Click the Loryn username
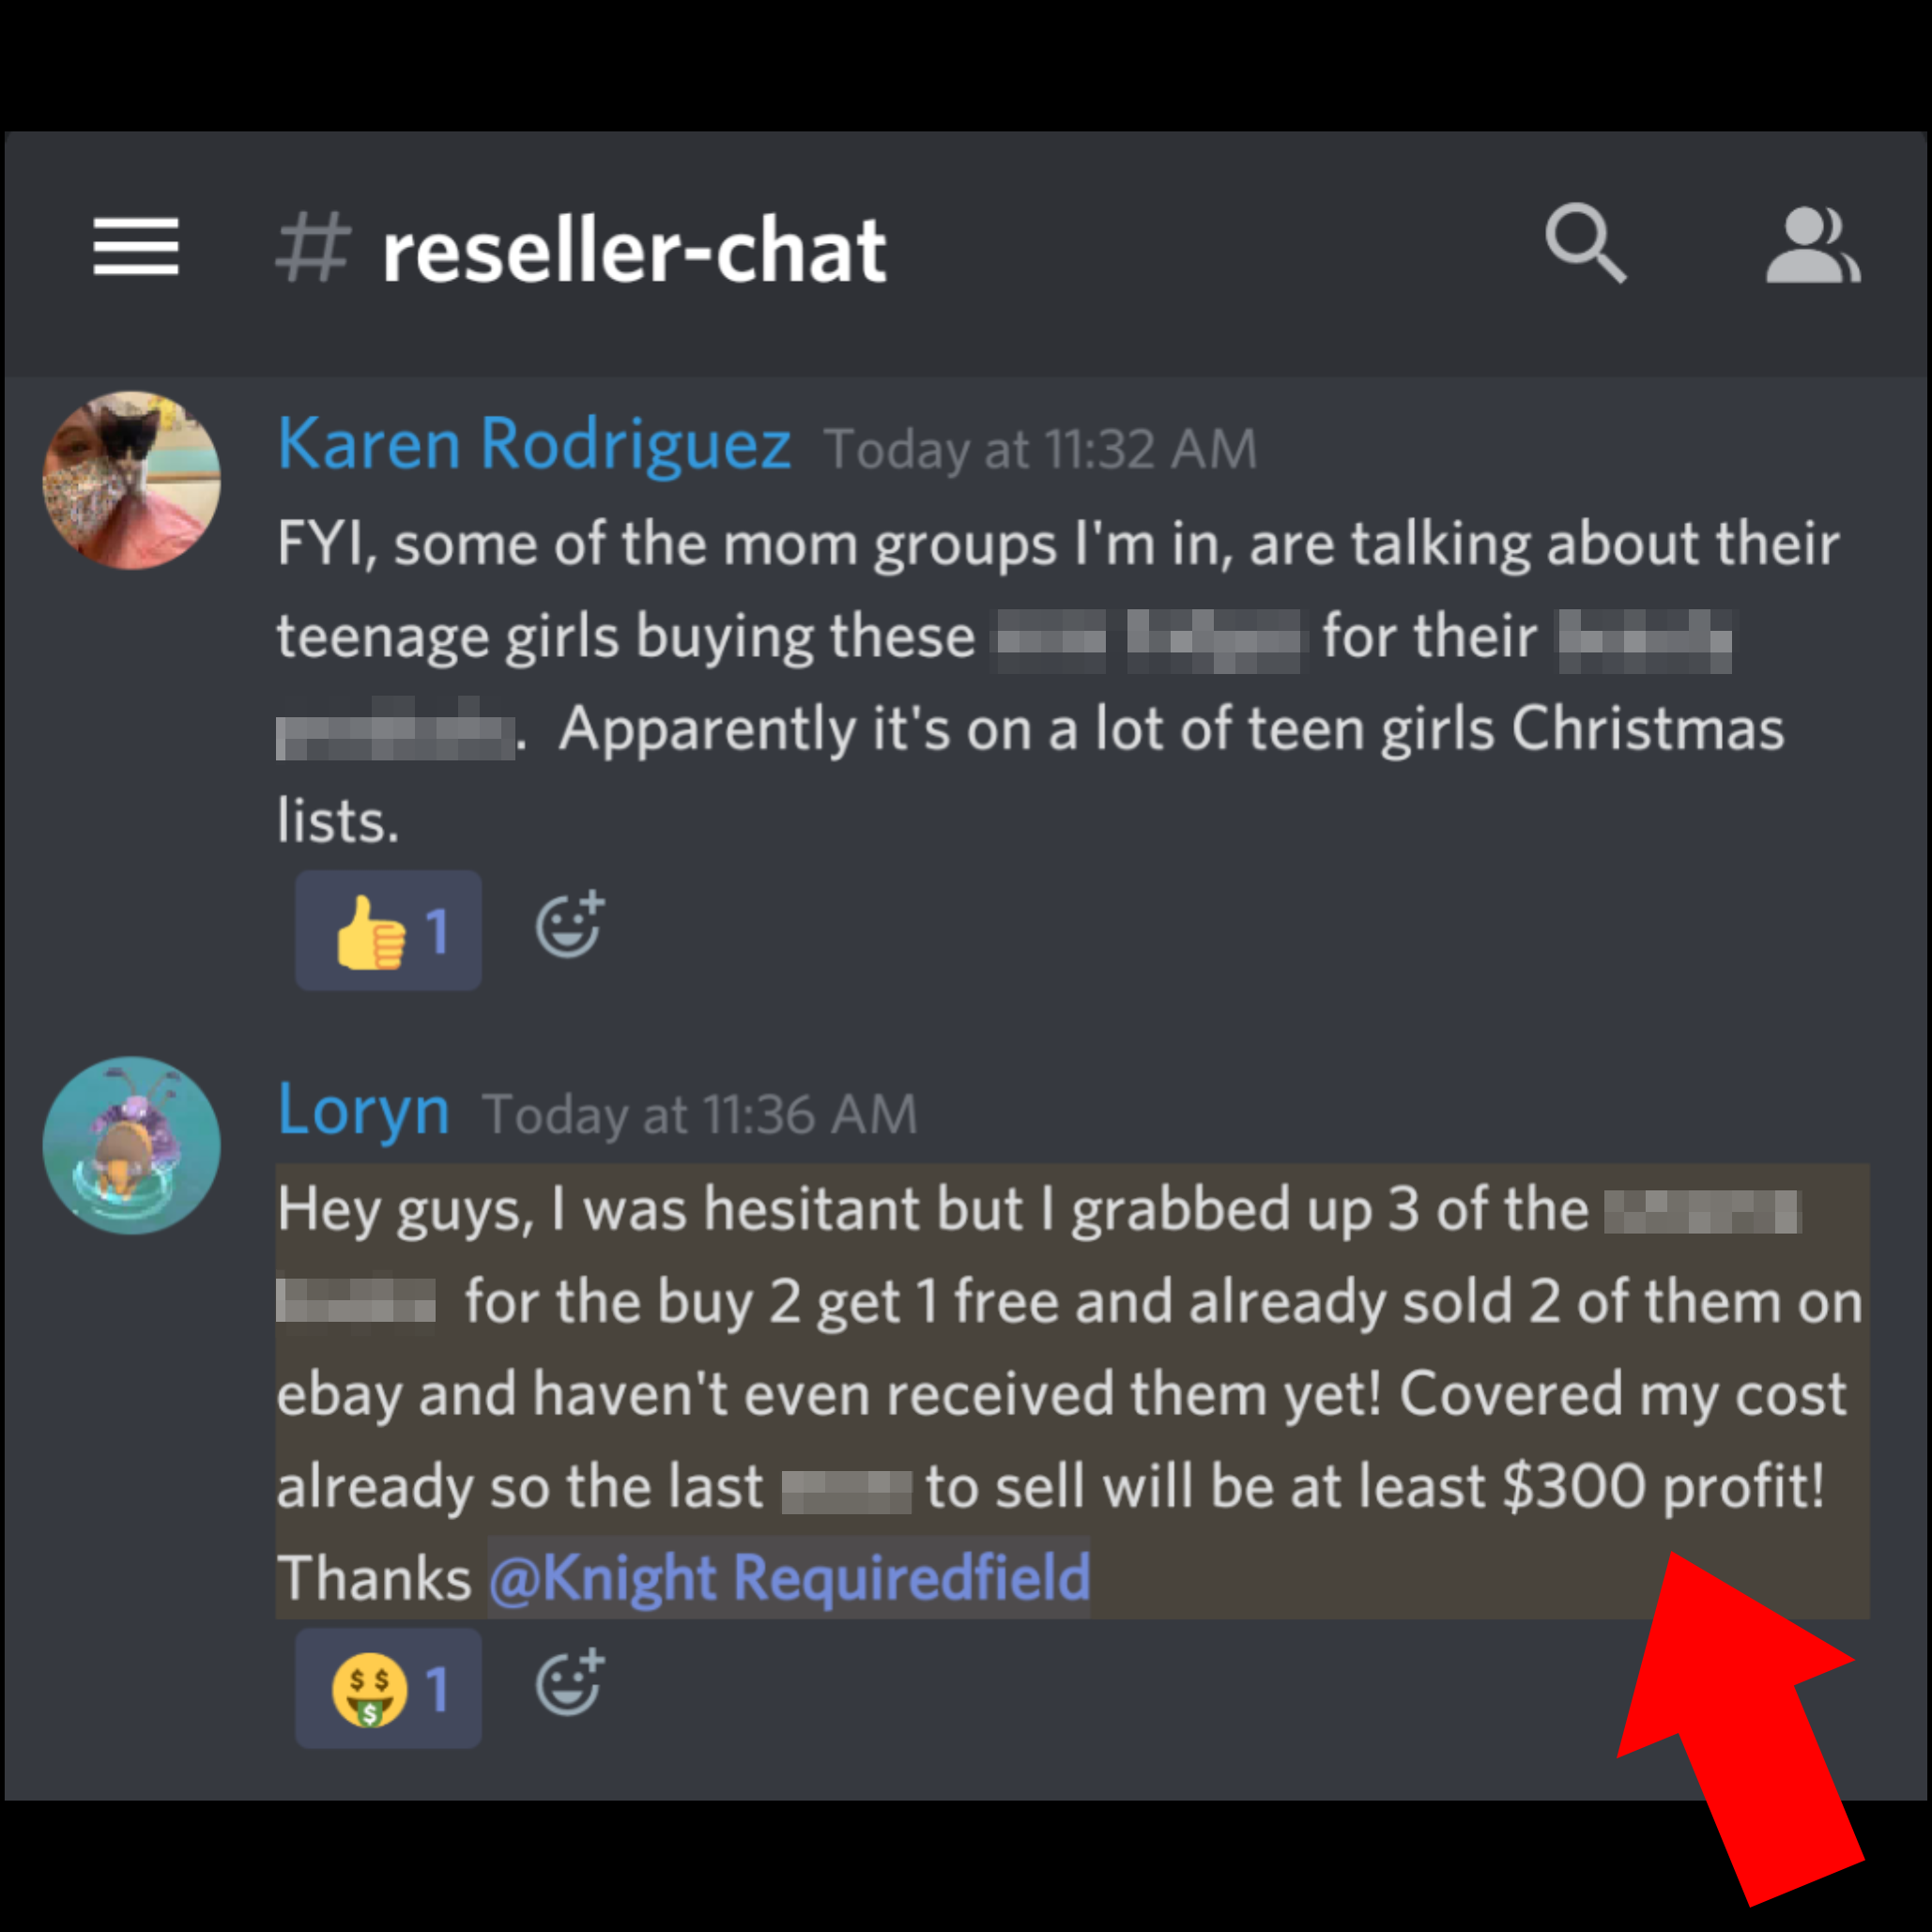 point(364,1110)
